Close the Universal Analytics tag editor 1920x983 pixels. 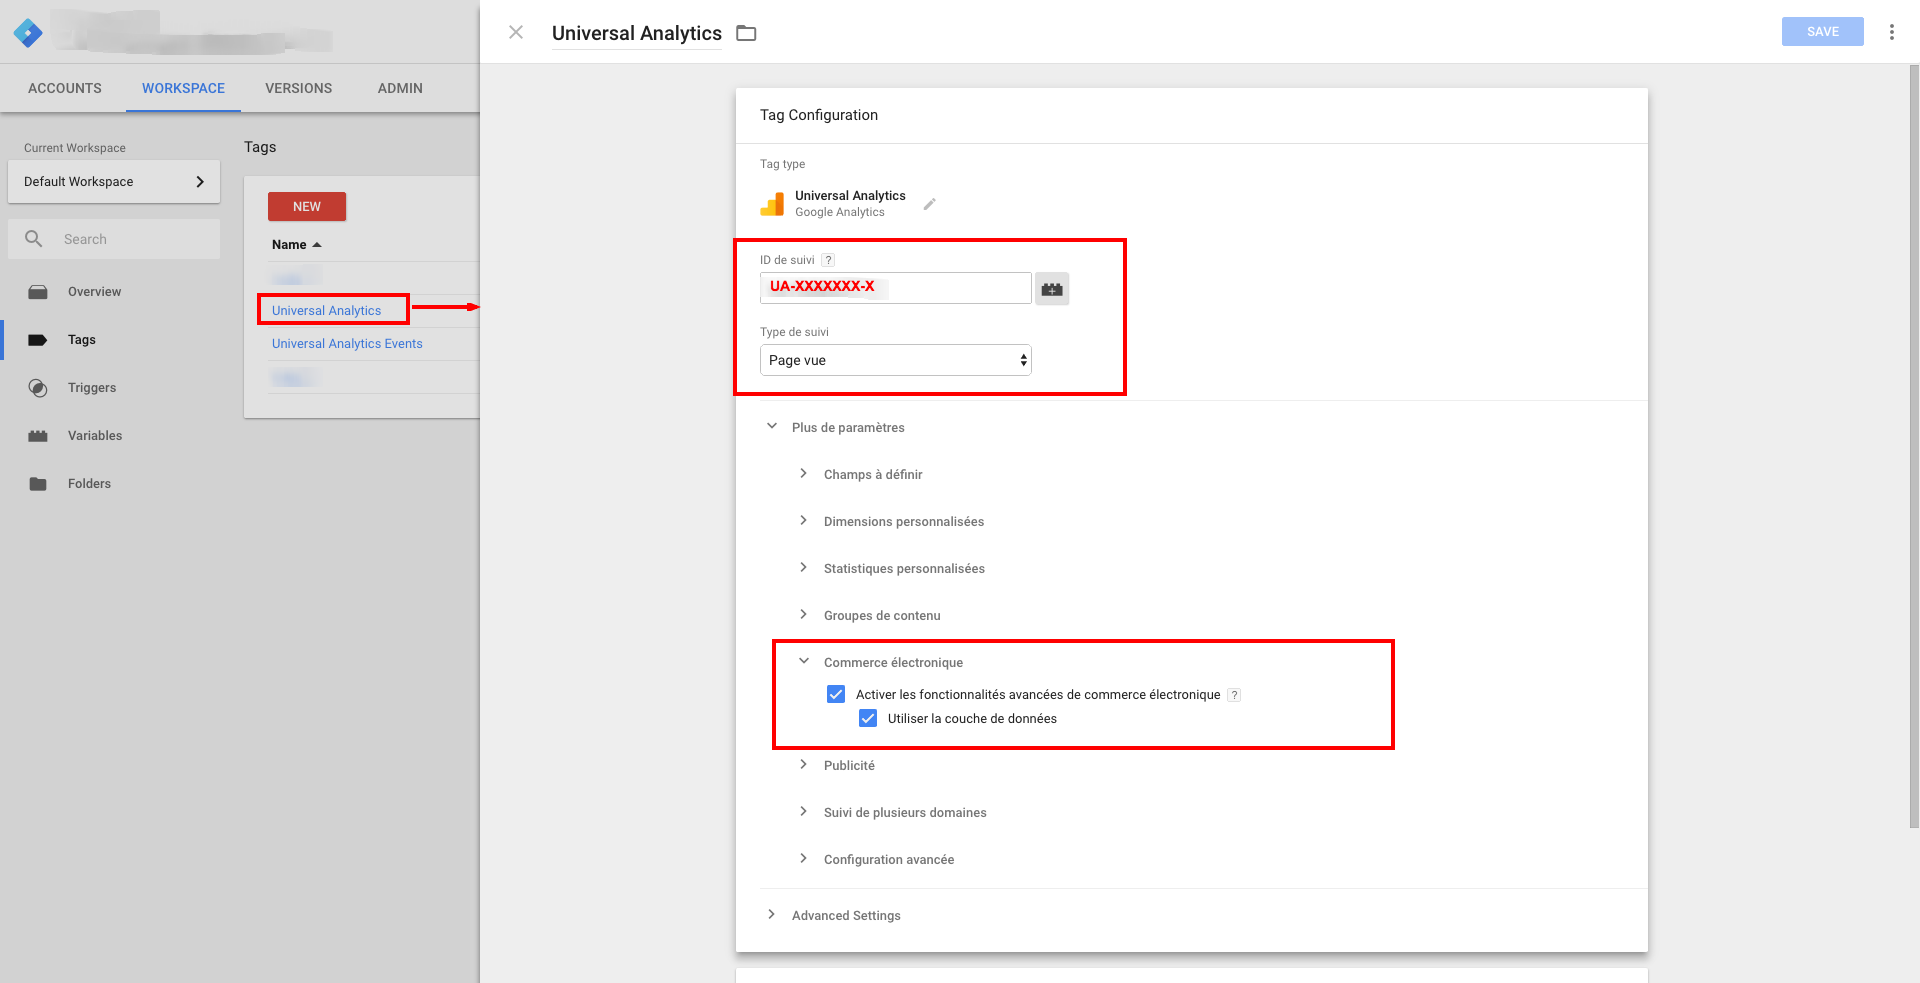516,32
